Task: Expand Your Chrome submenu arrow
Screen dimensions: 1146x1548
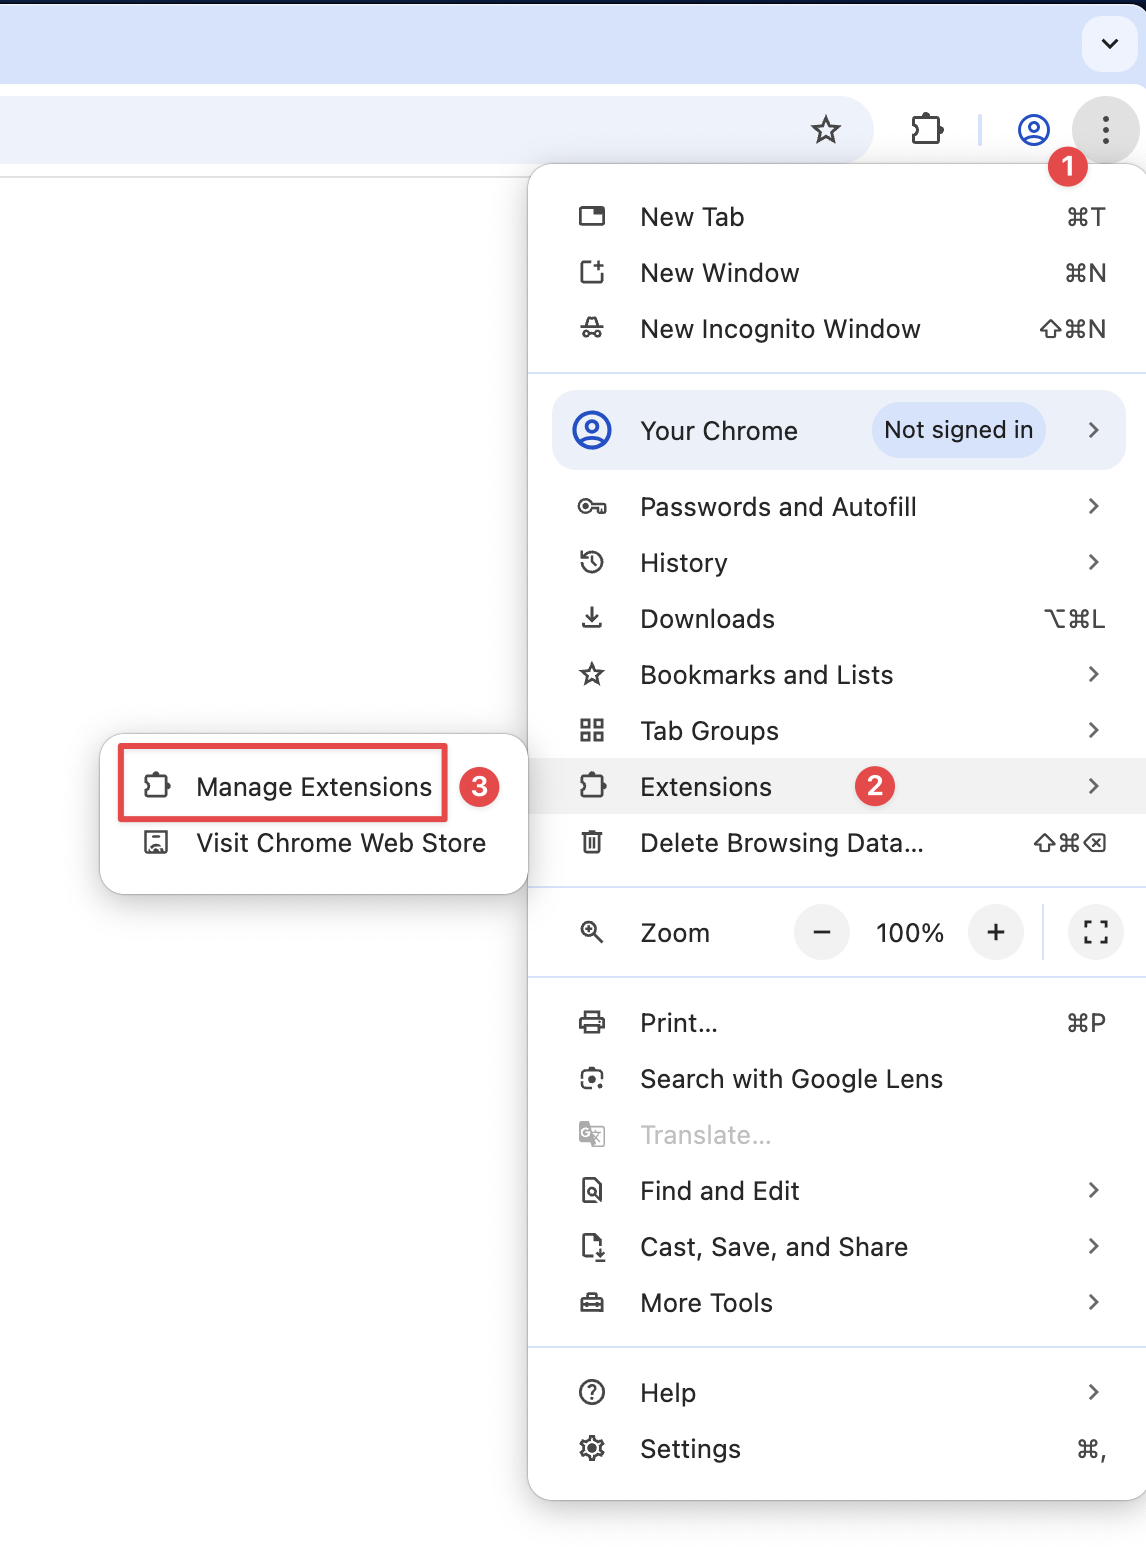Action: pyautogui.click(x=1094, y=430)
